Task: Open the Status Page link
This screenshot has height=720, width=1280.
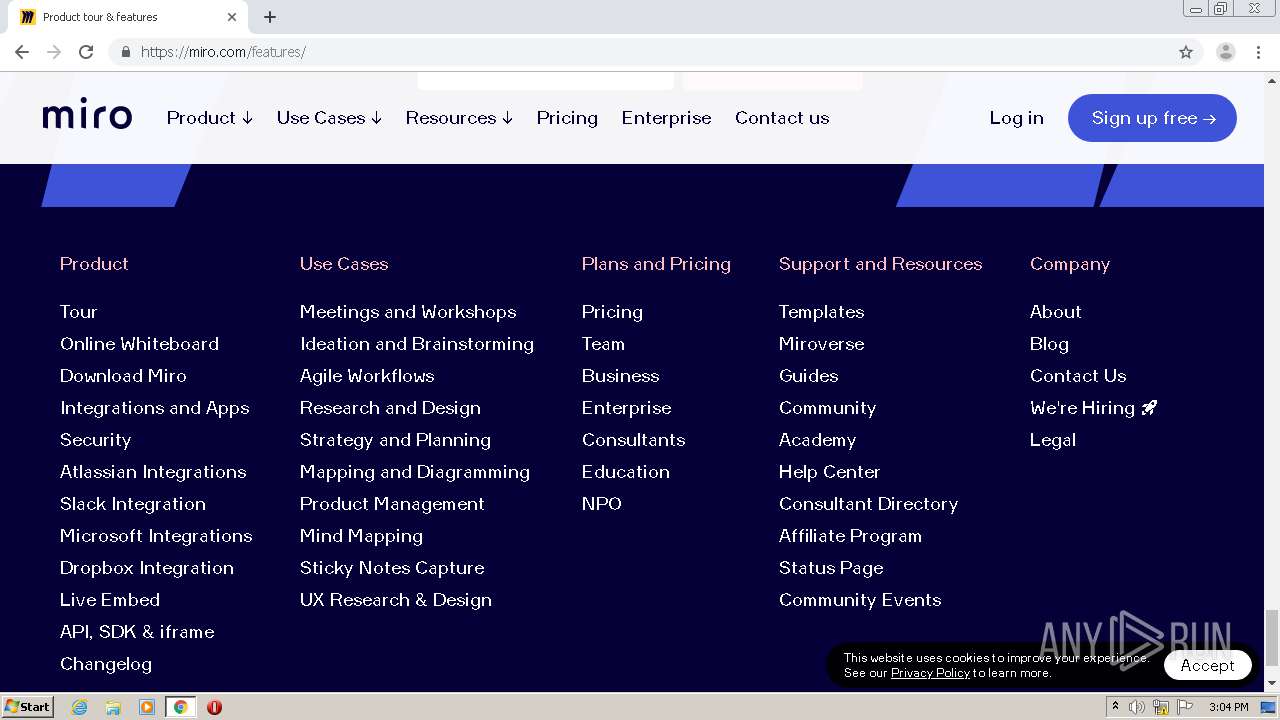Action: (831, 568)
